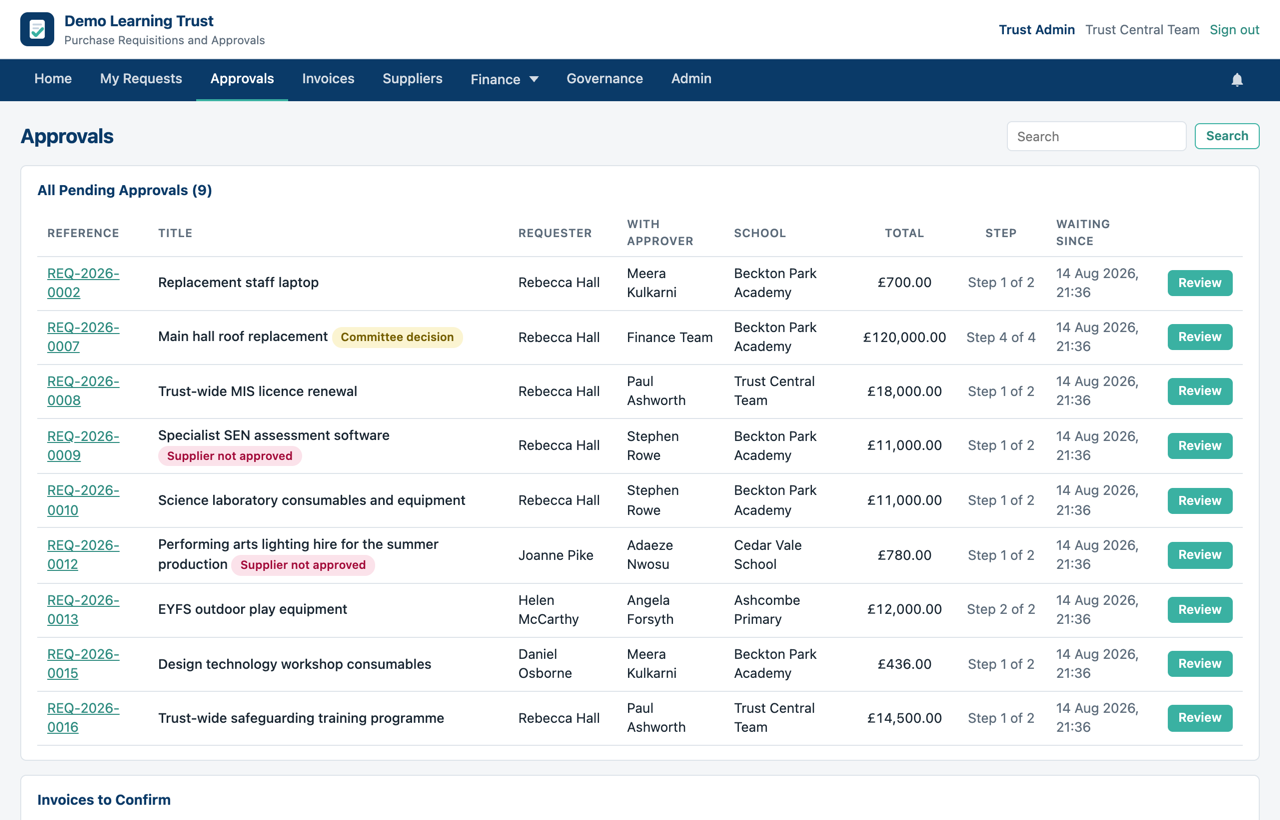1280x820 pixels.
Task: Open requisition REQ-2026-0016
Action: coord(83,718)
